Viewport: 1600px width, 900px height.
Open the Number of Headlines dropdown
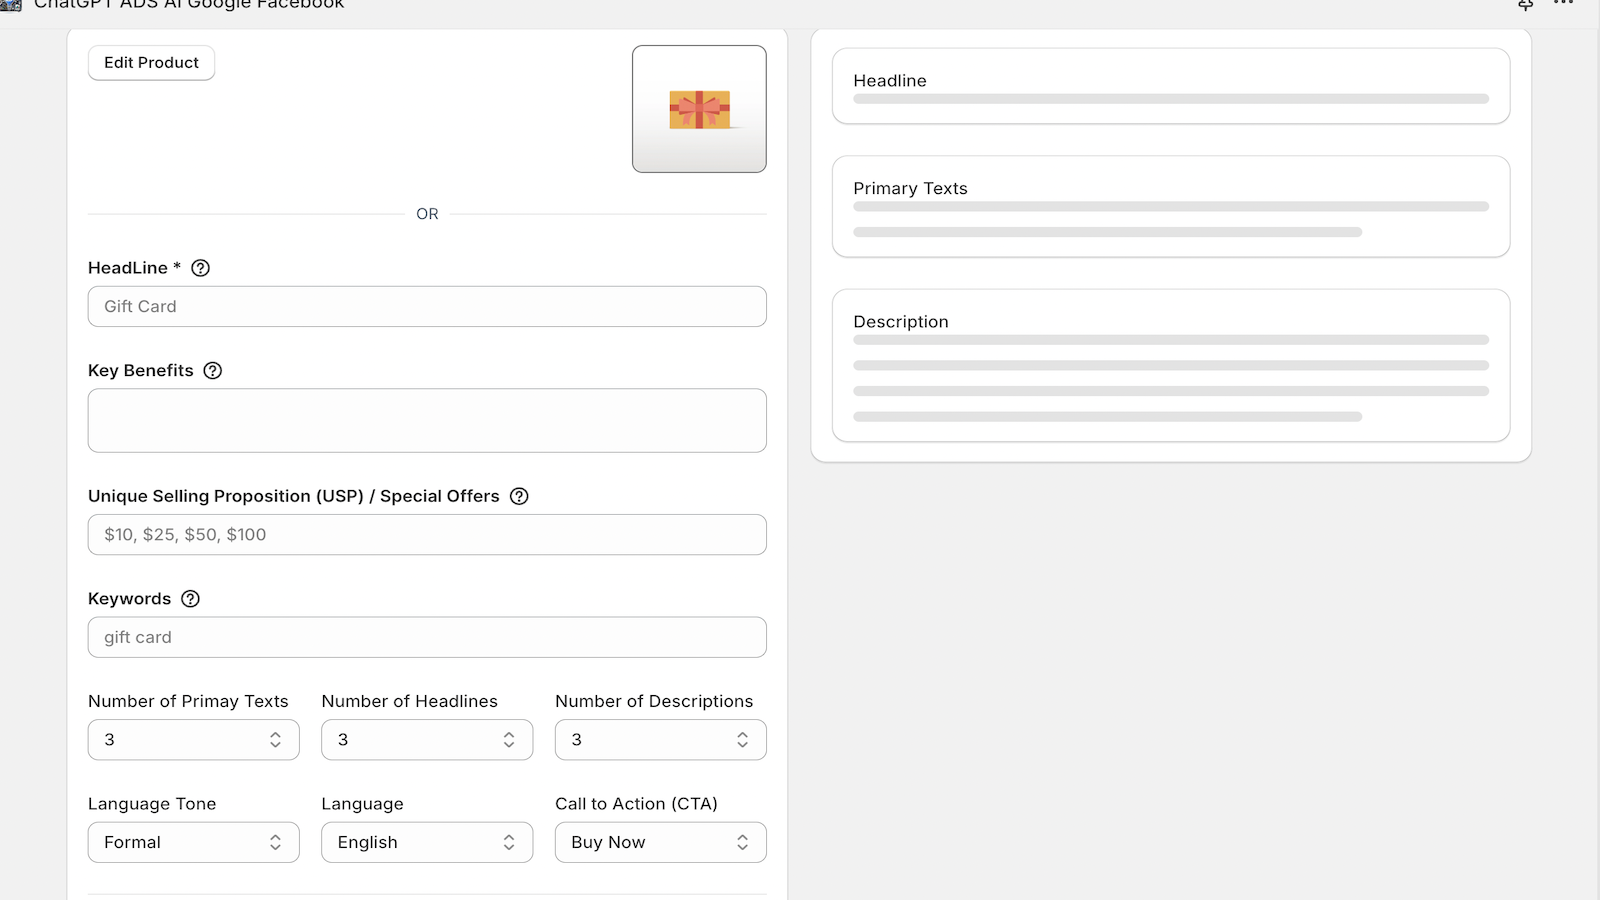pyautogui.click(x=427, y=740)
